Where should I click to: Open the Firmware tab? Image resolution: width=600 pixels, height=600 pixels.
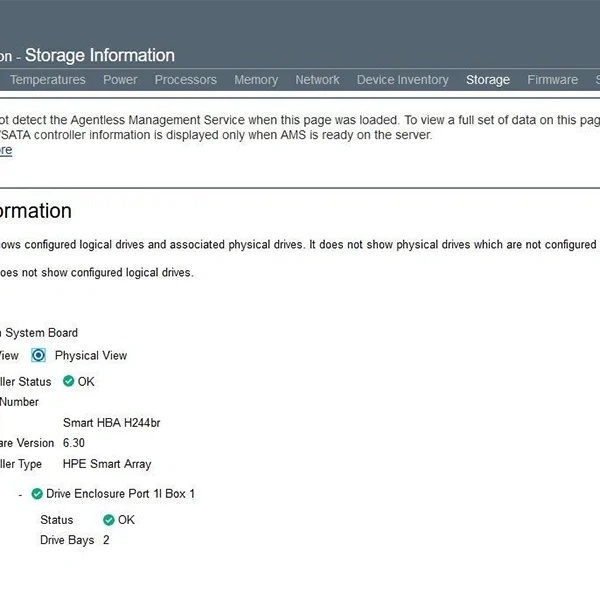pos(552,80)
